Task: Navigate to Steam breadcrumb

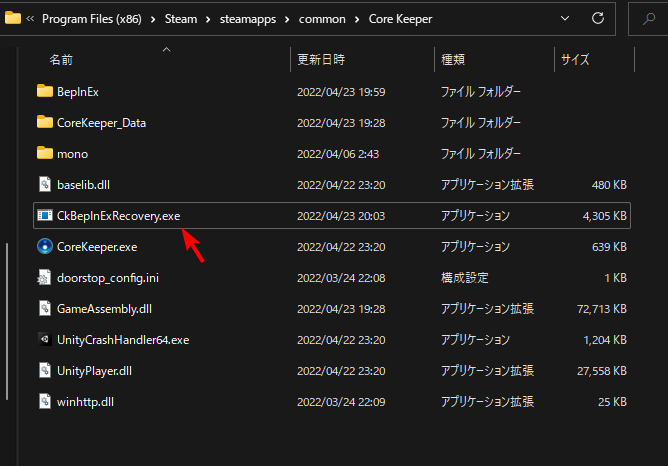Action: 181,19
